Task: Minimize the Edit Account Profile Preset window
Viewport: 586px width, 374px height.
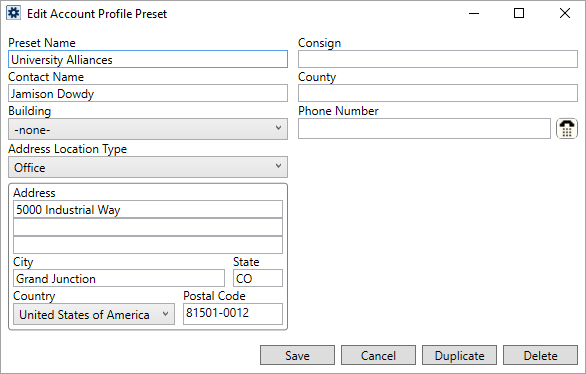Action: click(x=474, y=13)
